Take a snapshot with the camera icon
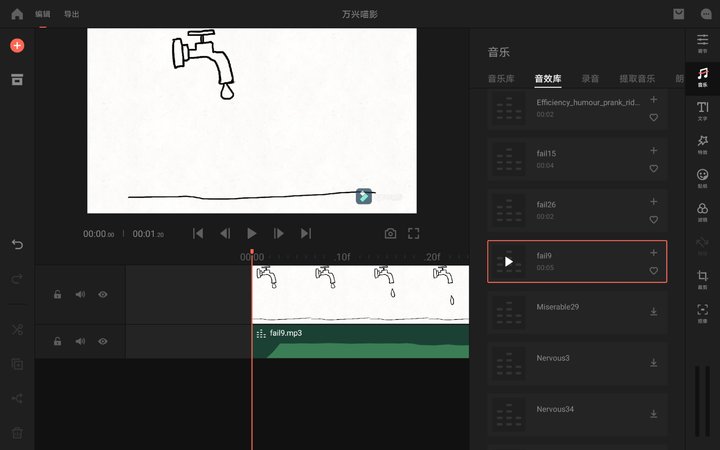This screenshot has width=720, height=450. click(x=390, y=234)
